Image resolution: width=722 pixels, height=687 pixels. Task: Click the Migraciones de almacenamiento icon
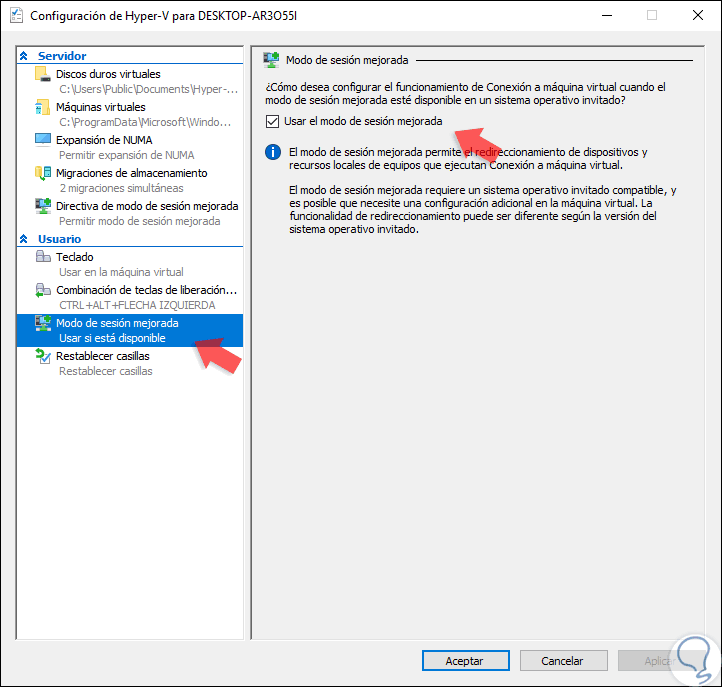pyautogui.click(x=43, y=173)
